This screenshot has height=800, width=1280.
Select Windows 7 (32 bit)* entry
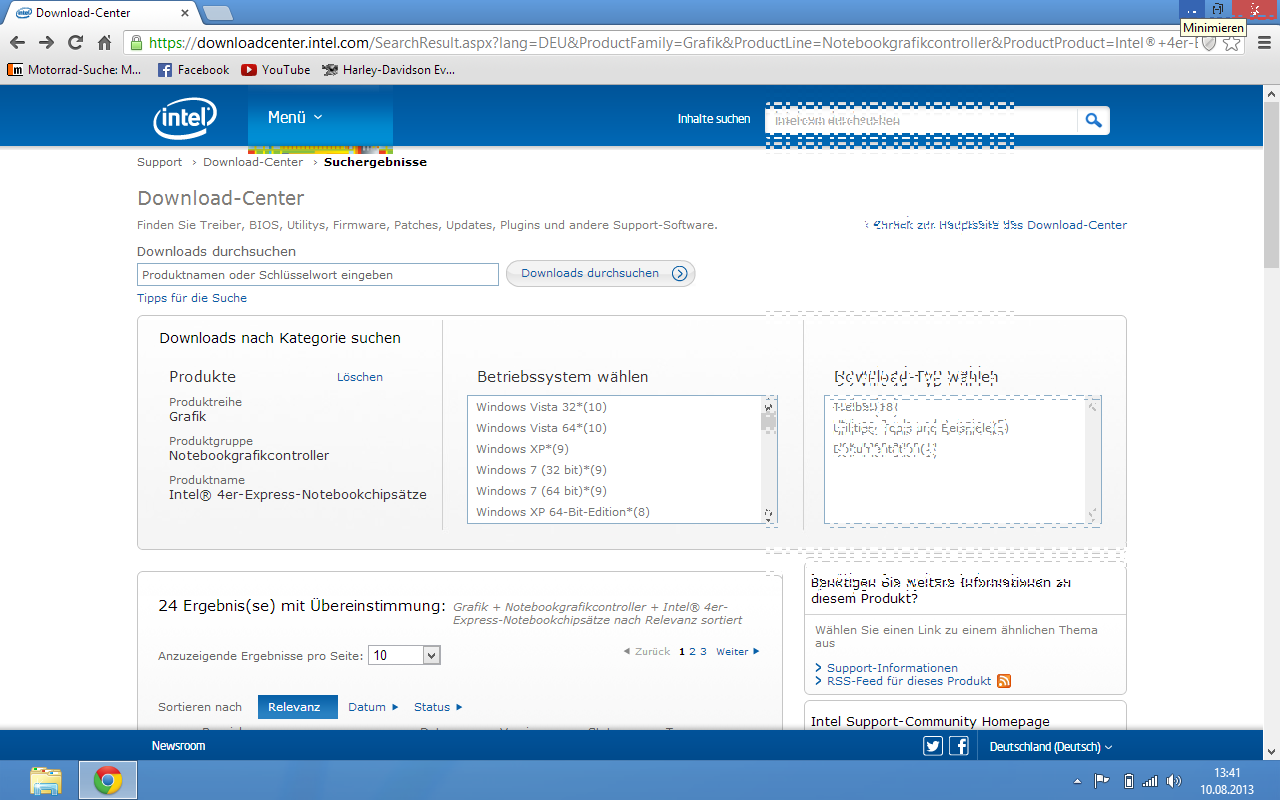click(541, 470)
